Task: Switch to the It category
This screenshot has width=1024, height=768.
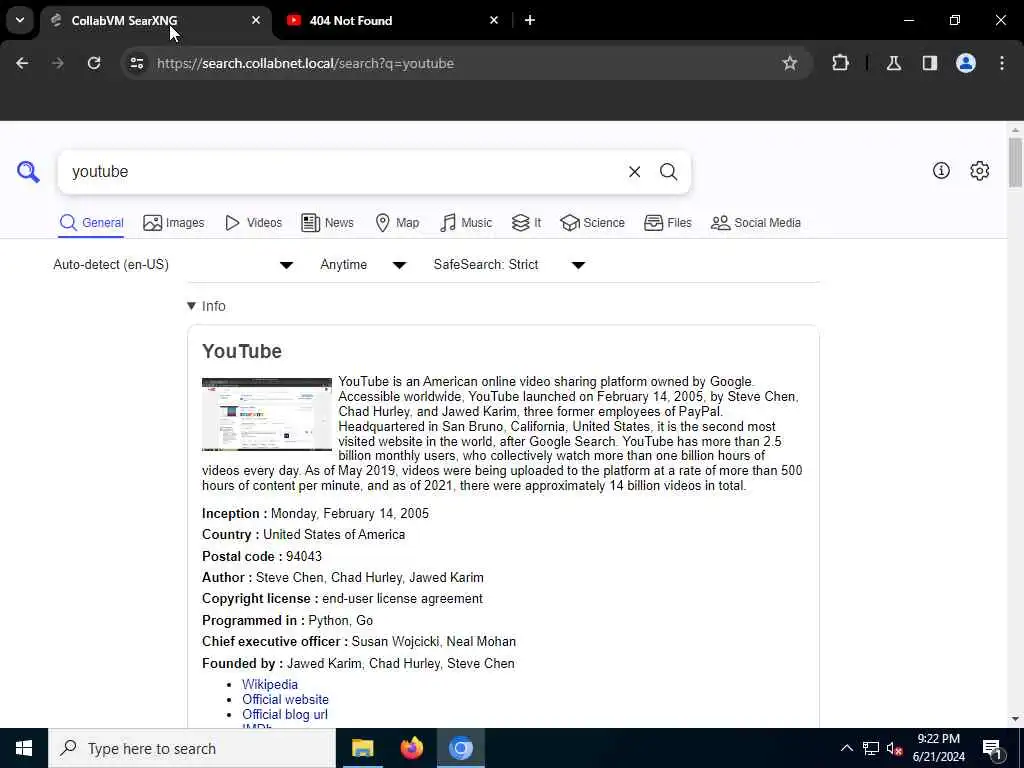Action: click(x=526, y=223)
